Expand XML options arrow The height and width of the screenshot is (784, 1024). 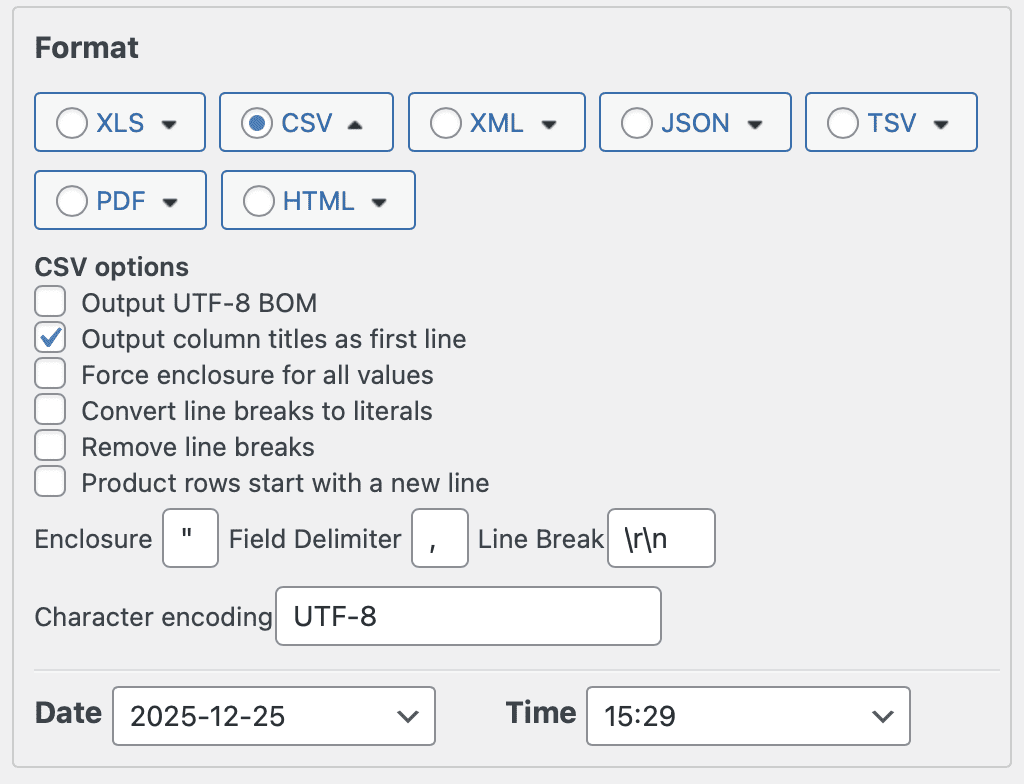[x=548, y=124]
